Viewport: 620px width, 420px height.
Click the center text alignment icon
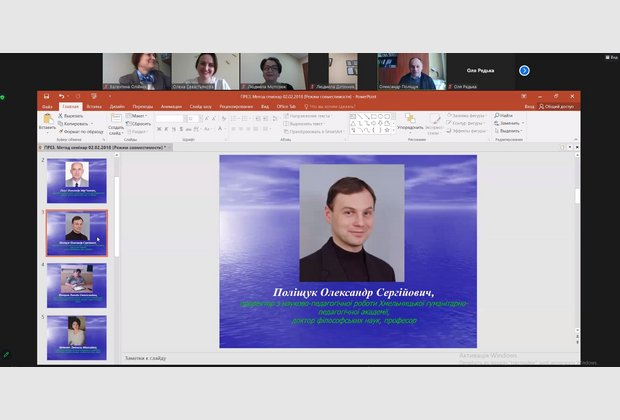point(241,129)
